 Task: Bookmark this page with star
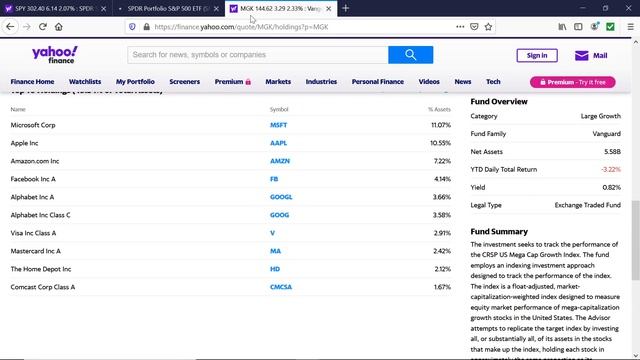click(488, 27)
